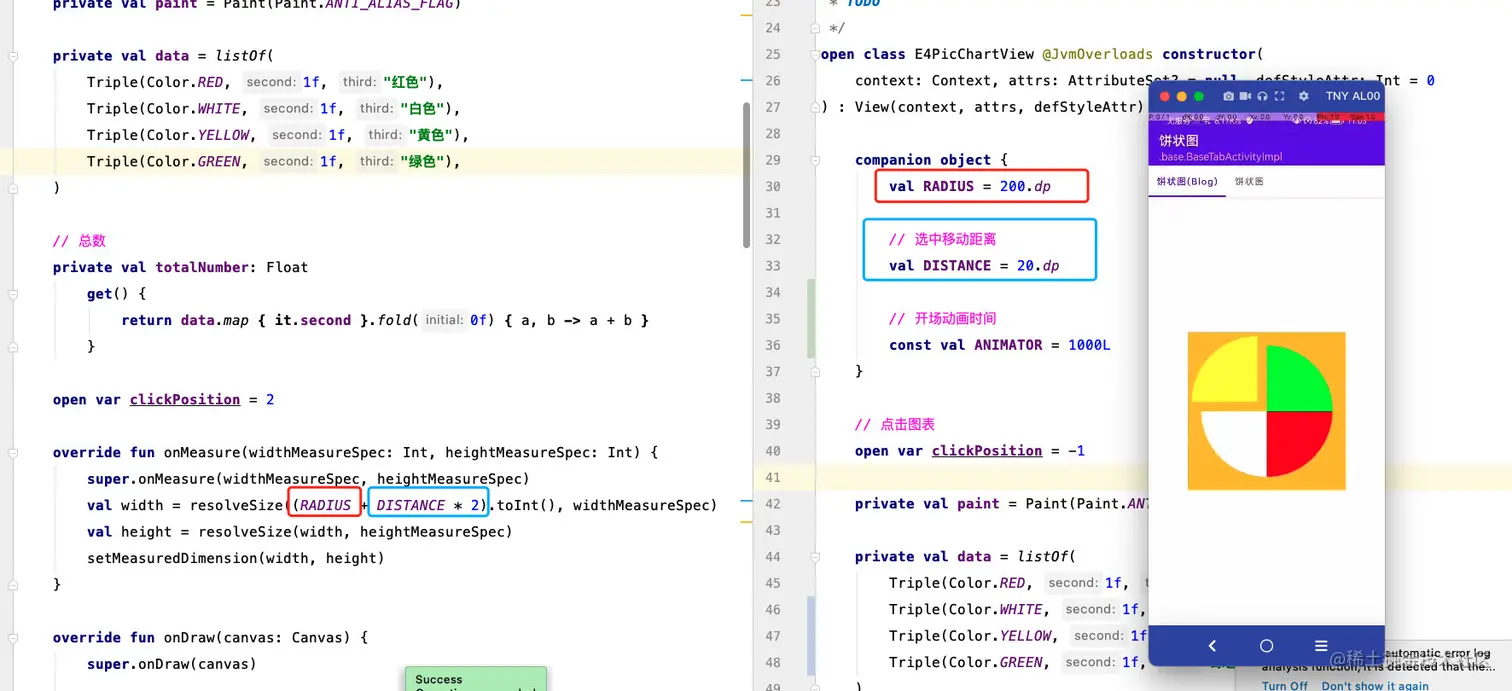Image resolution: width=1512 pixels, height=691 pixels.
Task: Click the Turn Off link
Action: pyautogui.click(x=1285, y=686)
